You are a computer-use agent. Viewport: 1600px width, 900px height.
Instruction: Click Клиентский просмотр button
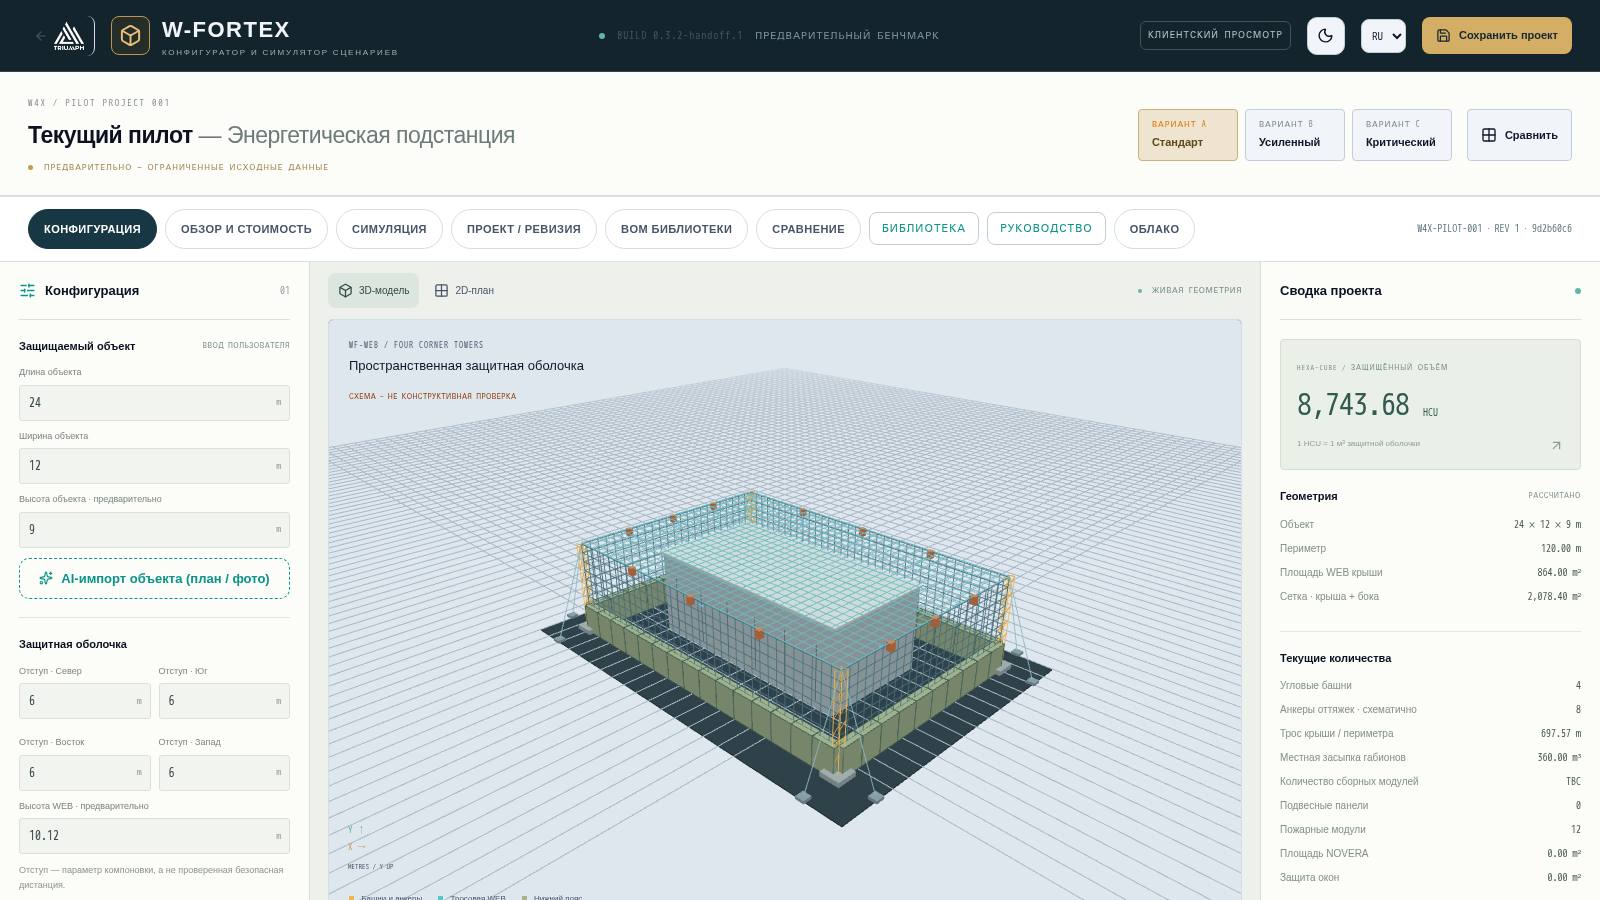[1215, 35]
